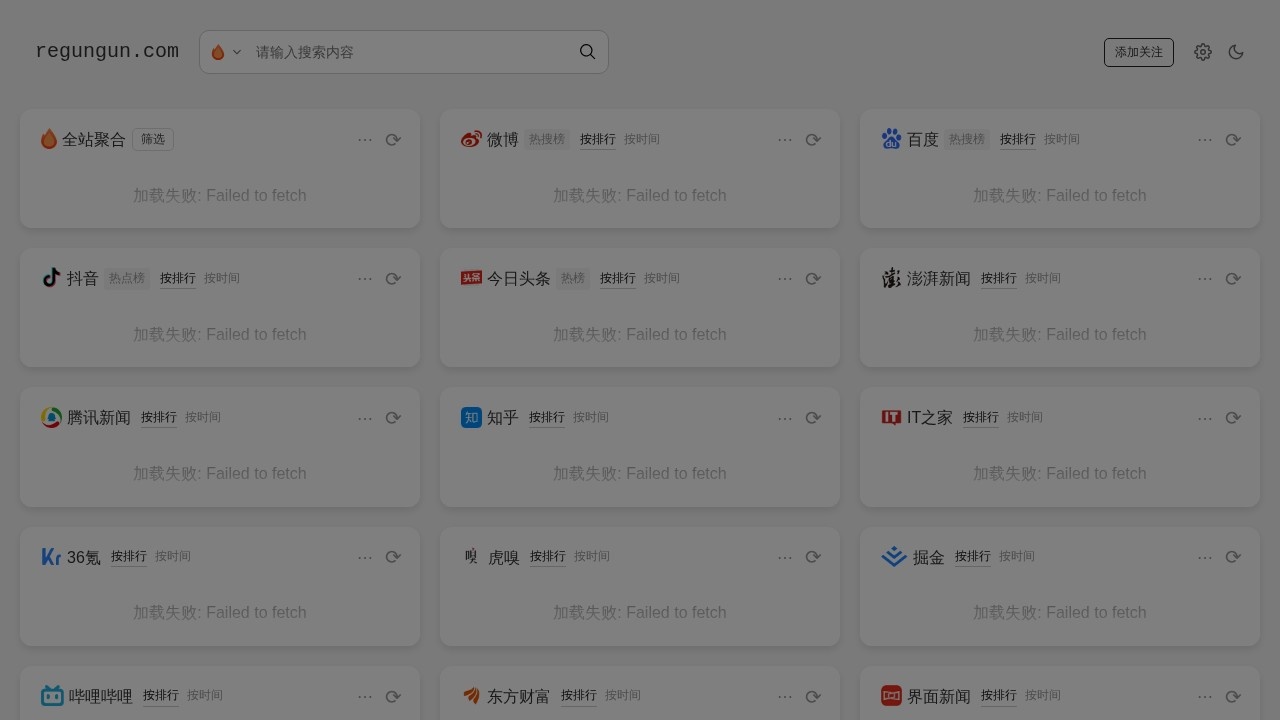Open the flame search-source dropdown

(x=226, y=52)
